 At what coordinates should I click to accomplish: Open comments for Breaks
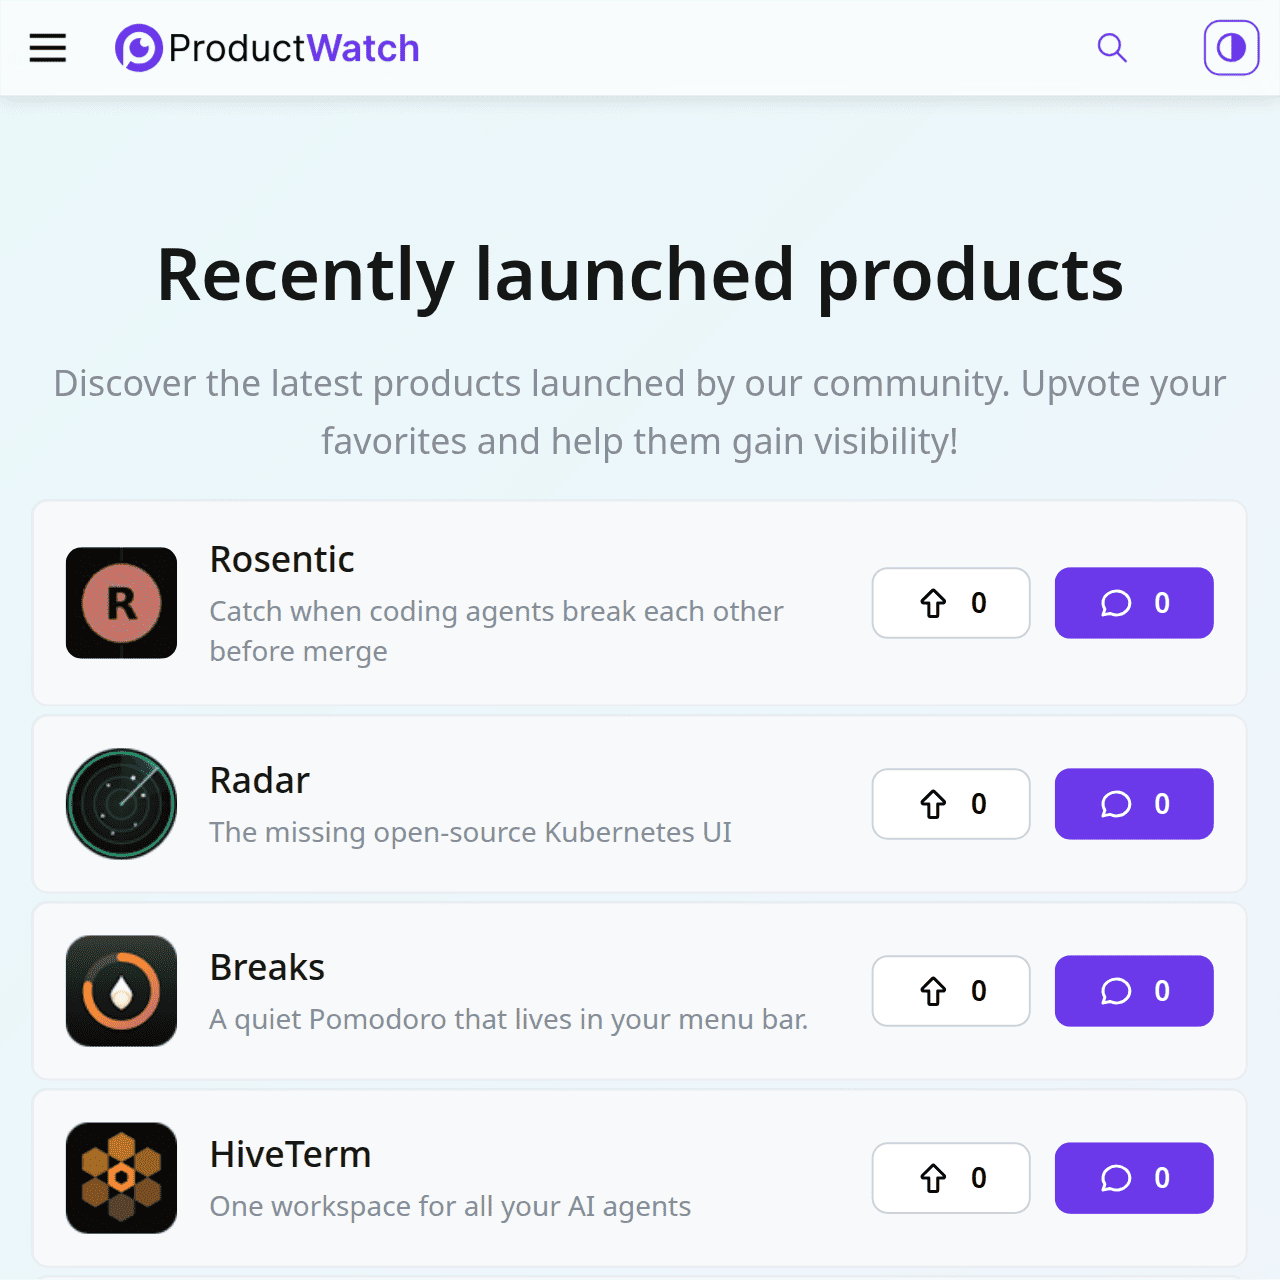[x=1134, y=991]
